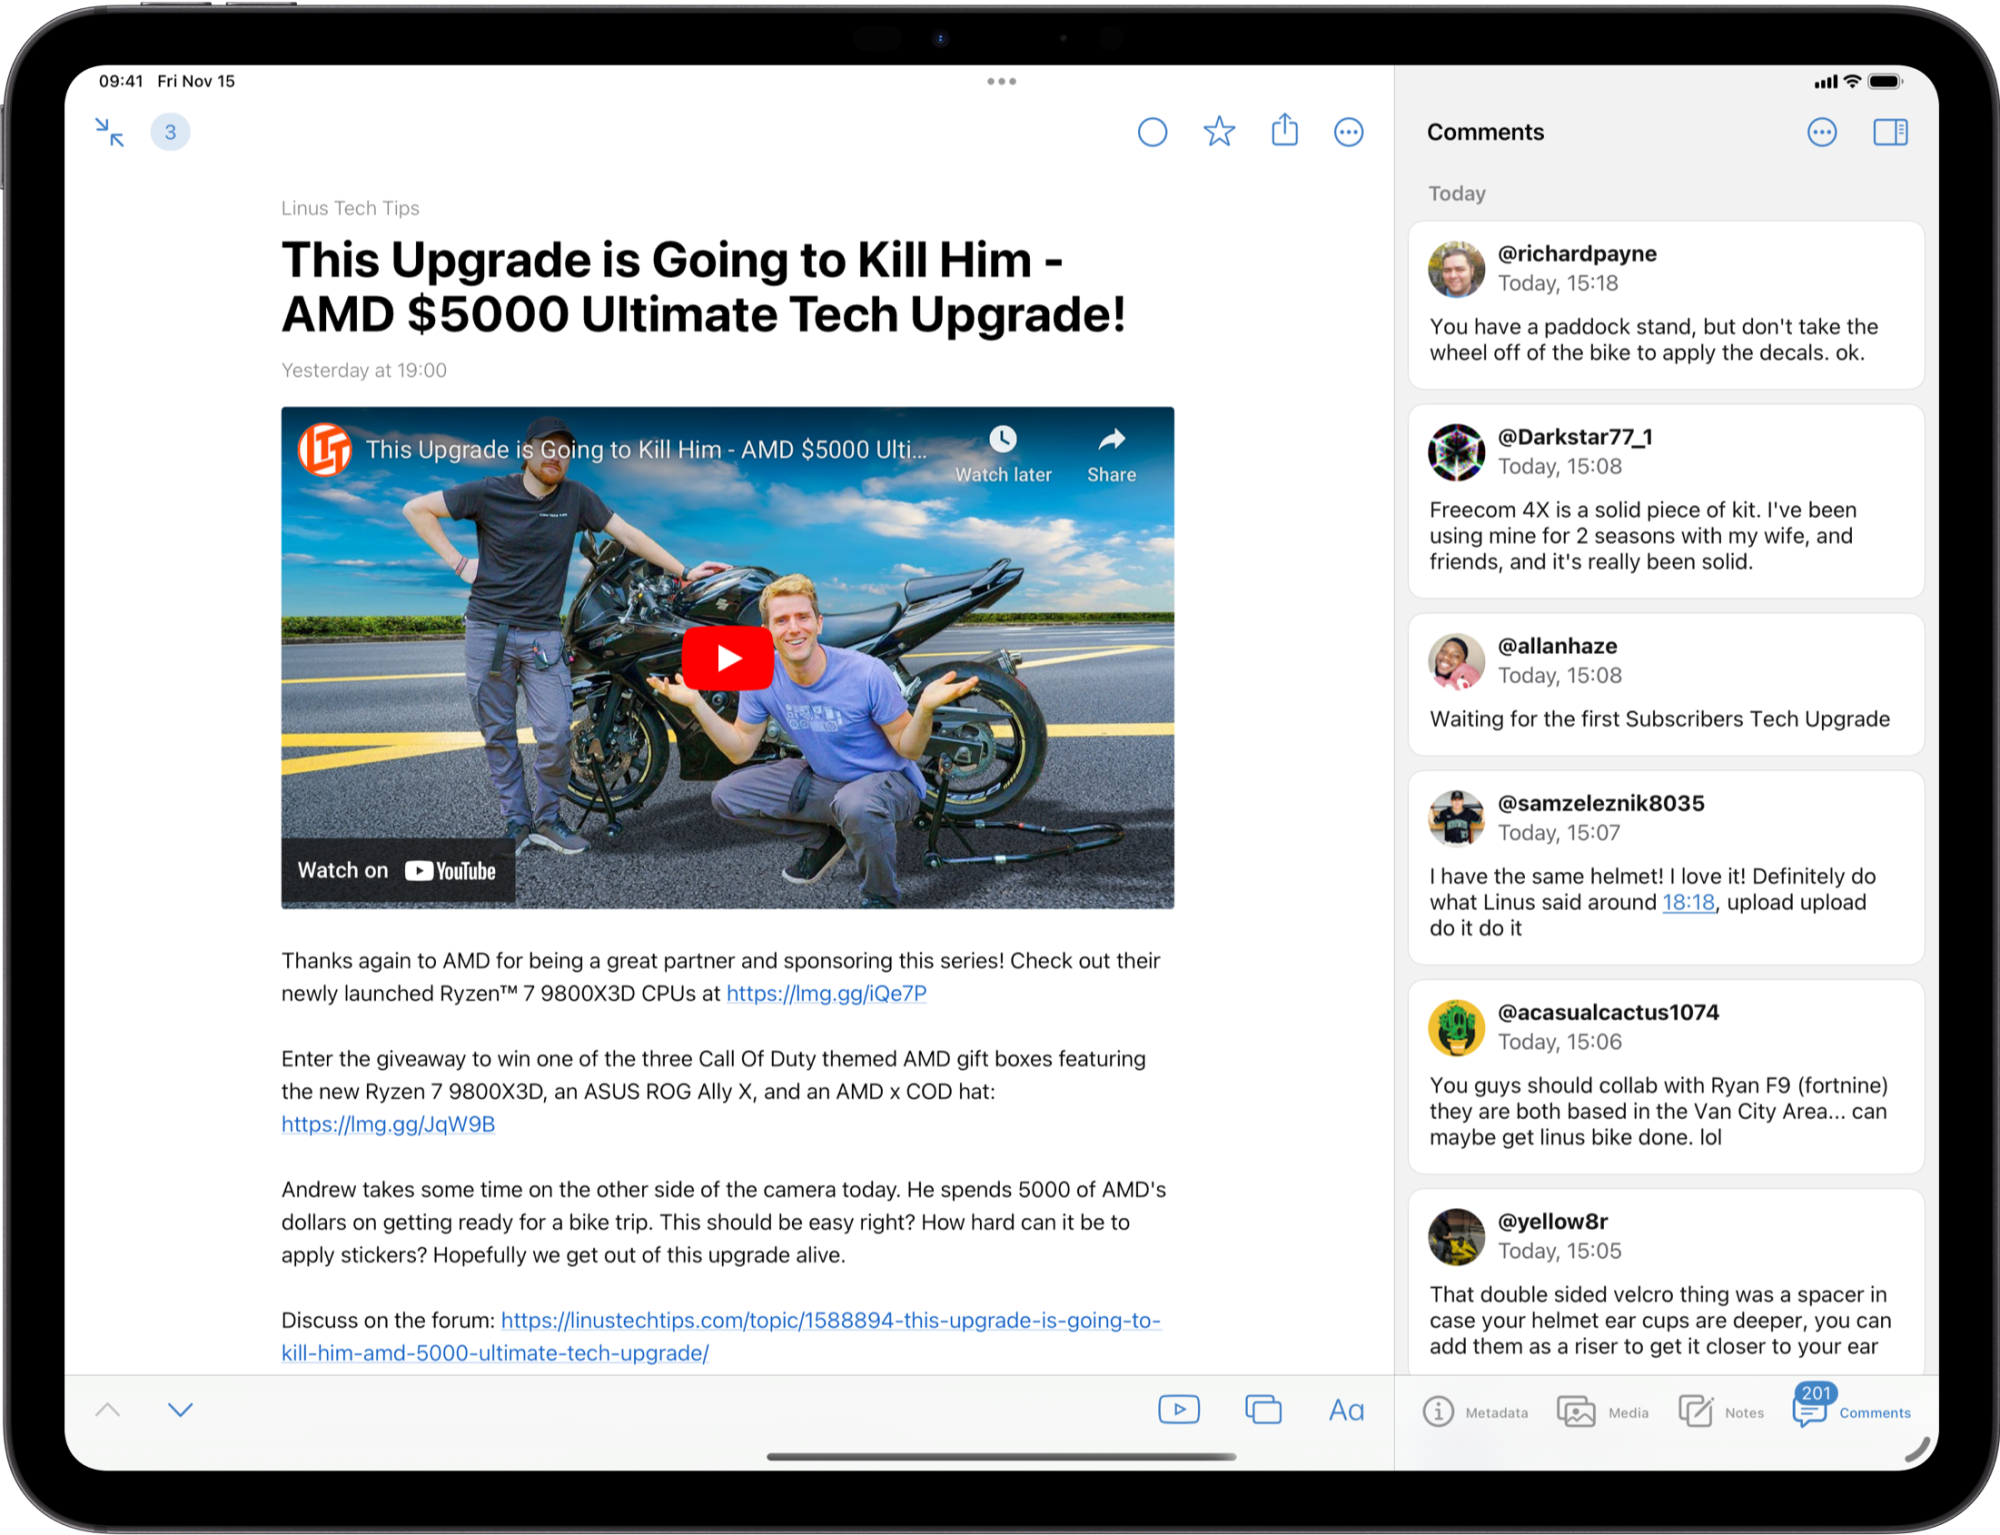Image resolution: width=2000 pixels, height=1535 pixels.
Task: Open @richardpayne avatar
Action: [1456, 269]
